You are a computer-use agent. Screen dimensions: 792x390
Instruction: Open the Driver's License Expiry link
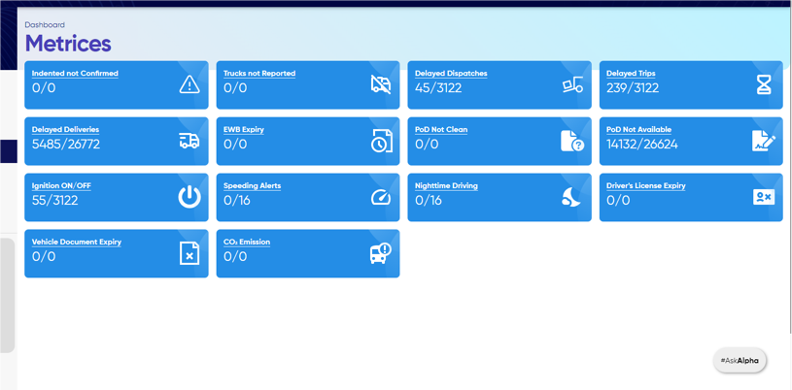pyautogui.click(x=646, y=185)
